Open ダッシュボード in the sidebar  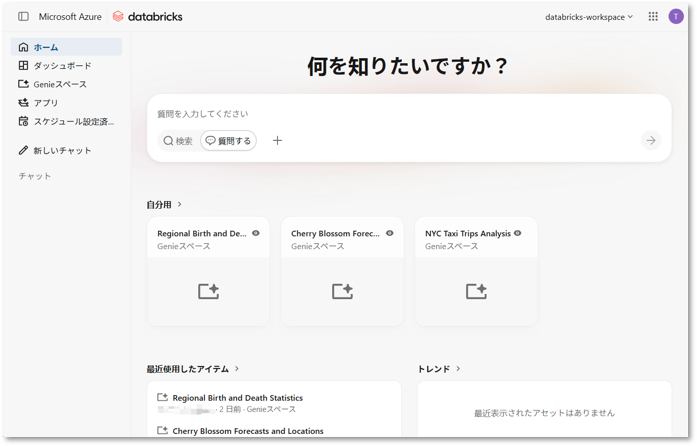point(66,66)
